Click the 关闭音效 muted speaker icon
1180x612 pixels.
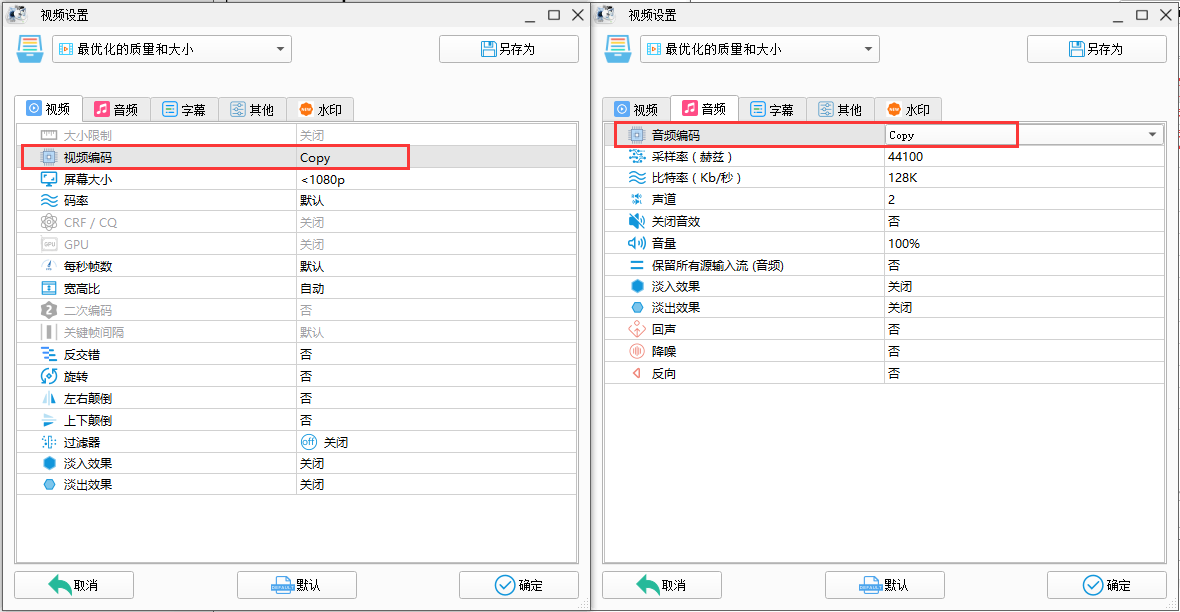(x=637, y=221)
